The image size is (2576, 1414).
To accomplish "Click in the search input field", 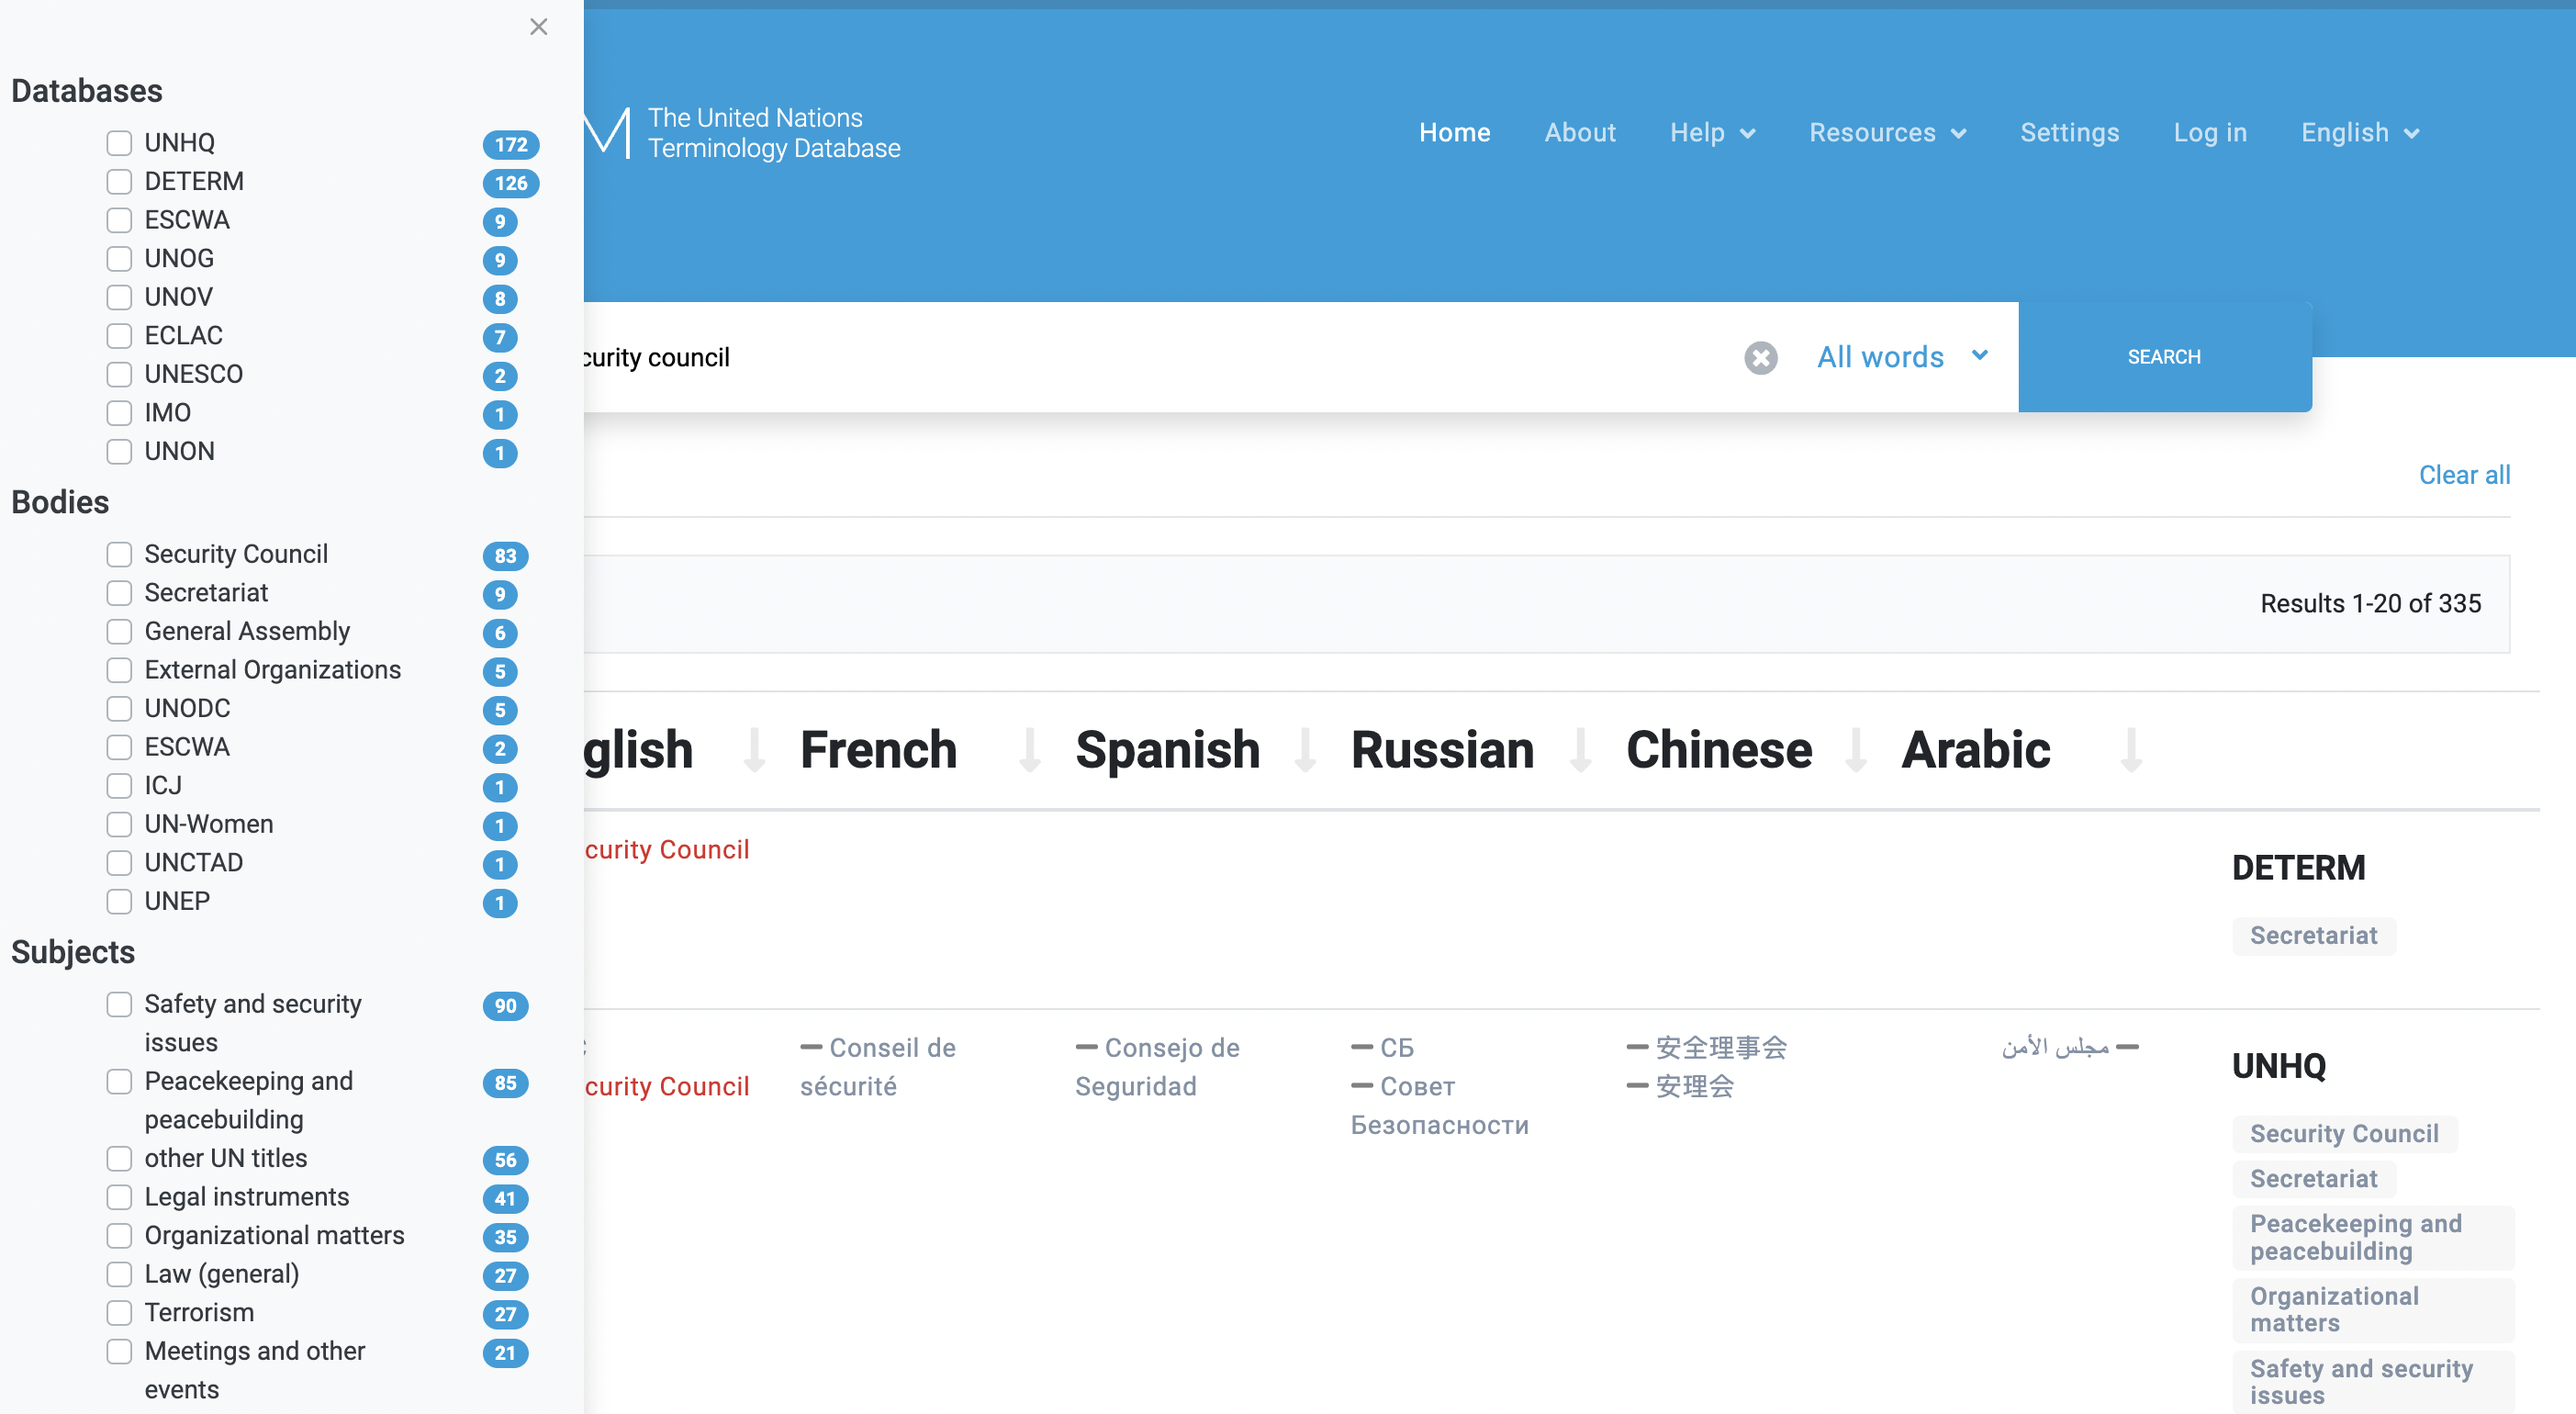I will click(x=1150, y=357).
